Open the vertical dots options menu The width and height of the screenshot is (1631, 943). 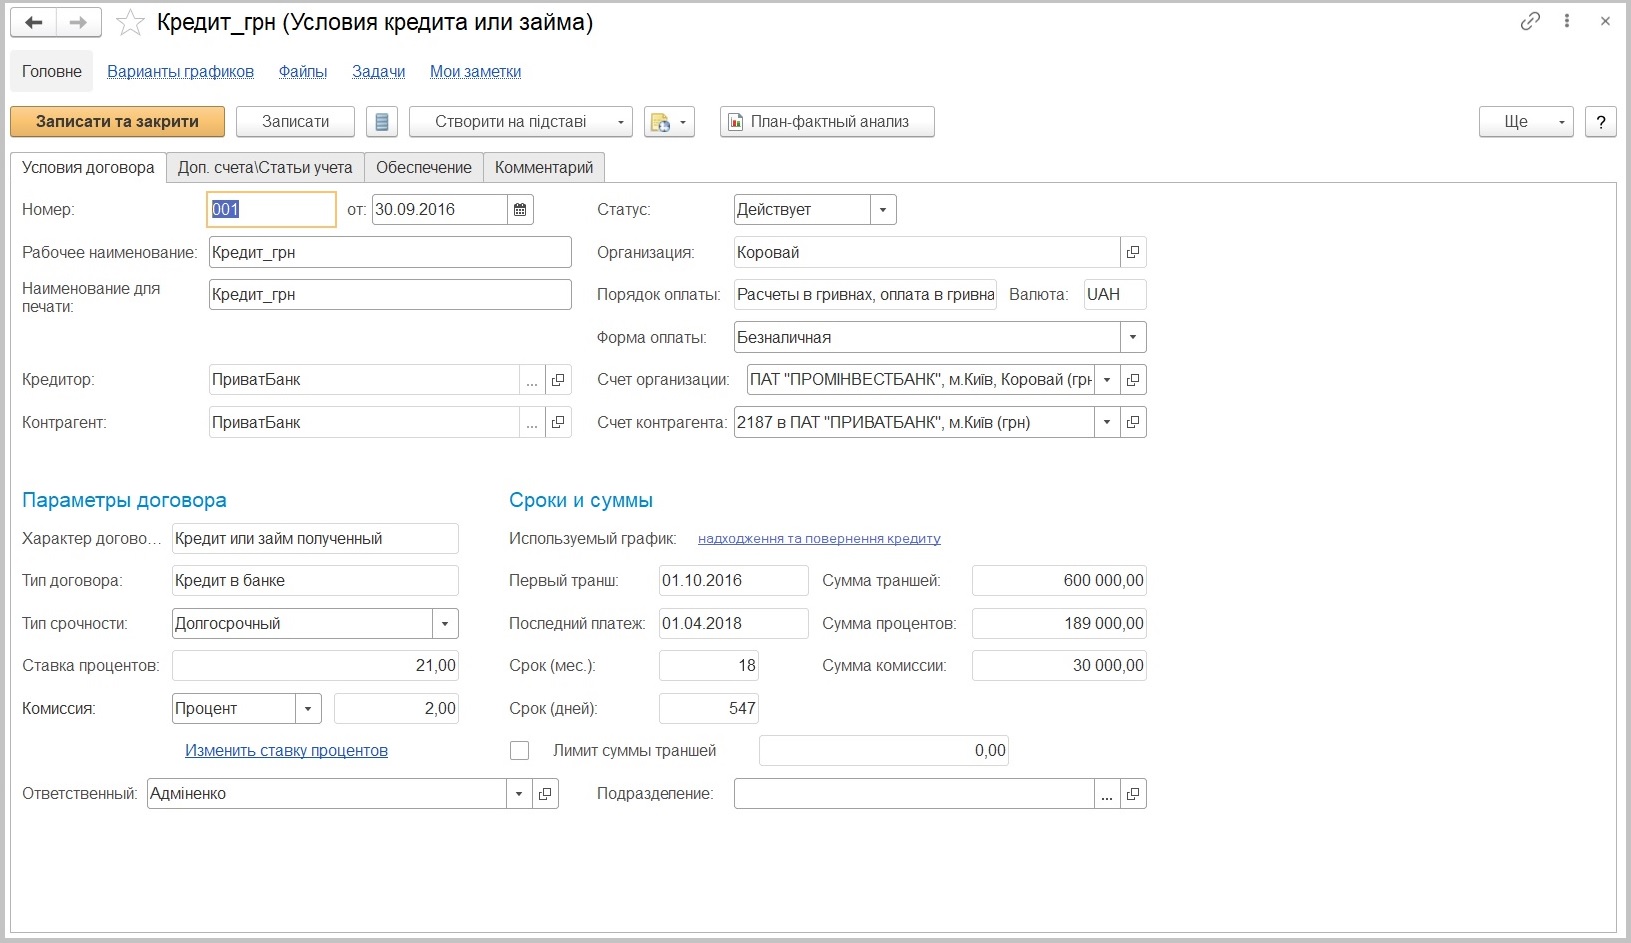(x=1567, y=21)
